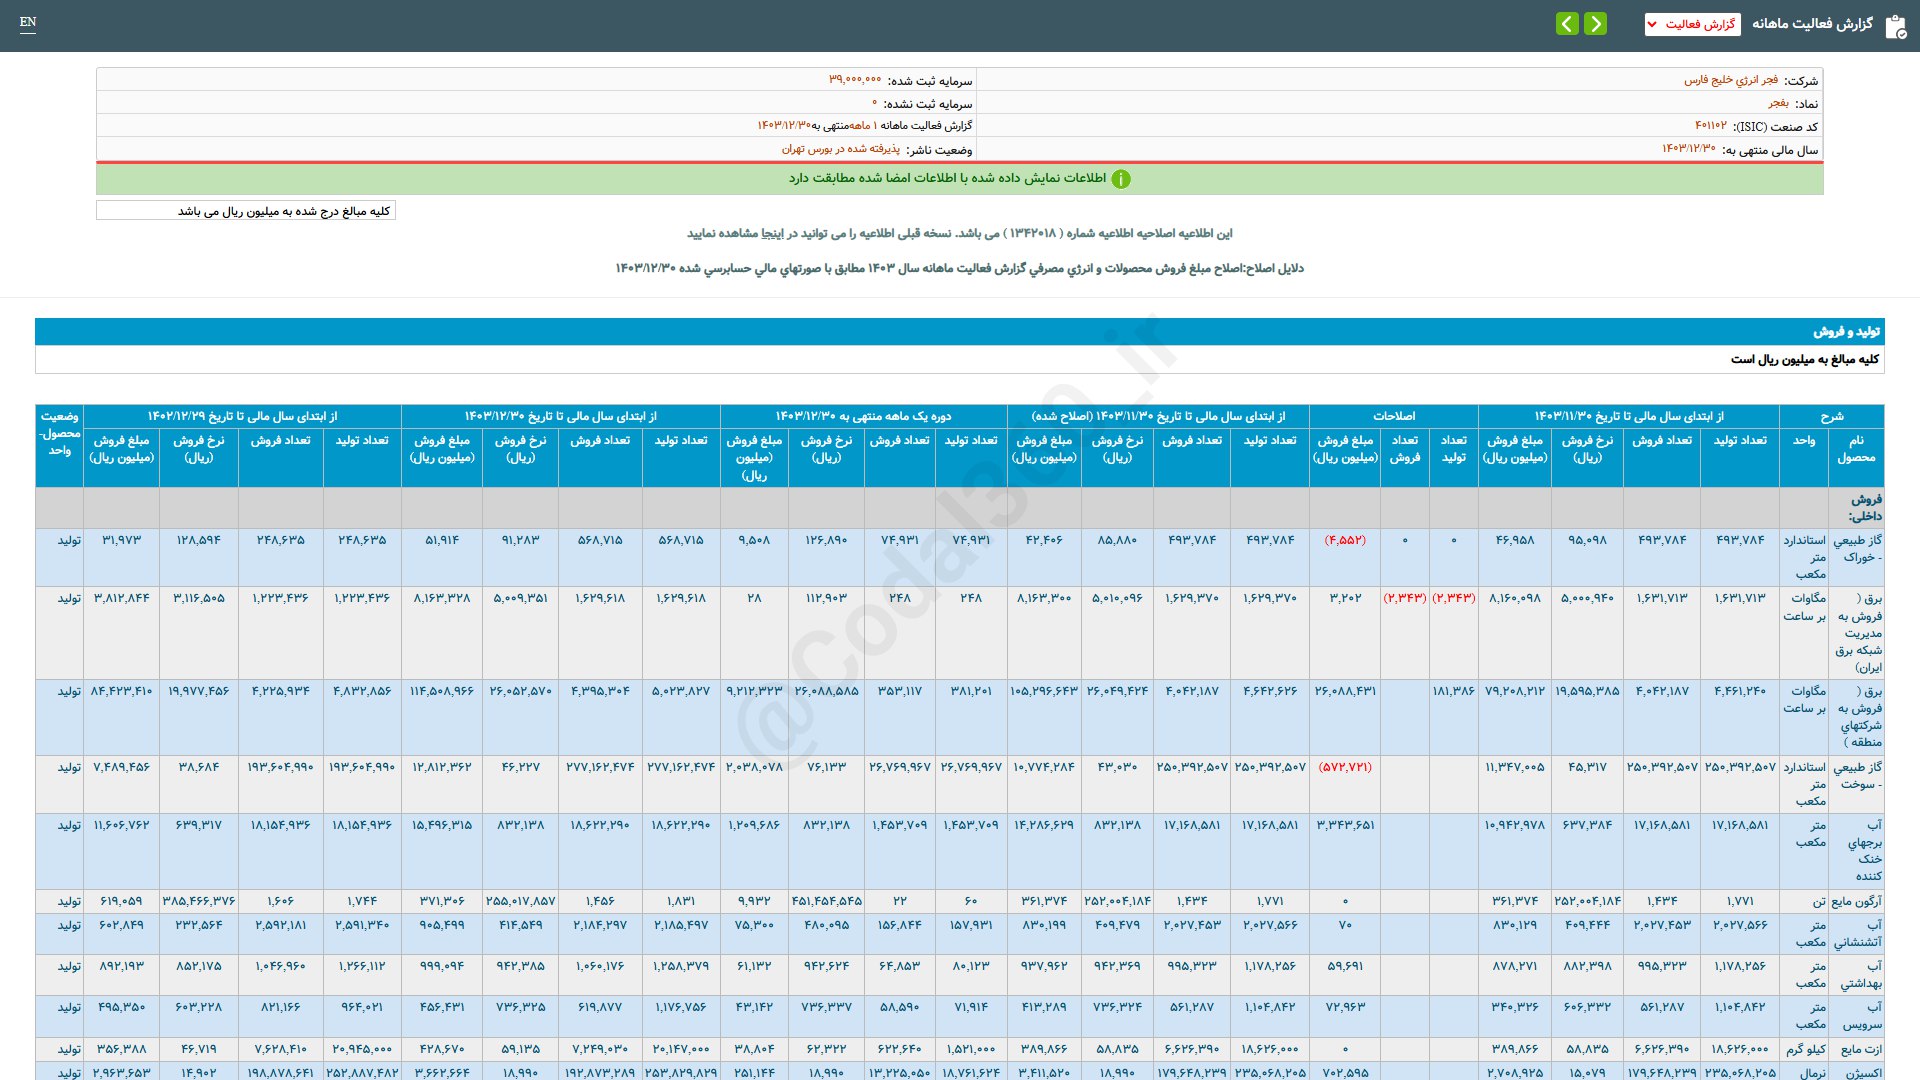This screenshot has width=1920, height=1080.
Task: Select the ISIC code ۴۰۱۱۰۲
Action: (1710, 126)
